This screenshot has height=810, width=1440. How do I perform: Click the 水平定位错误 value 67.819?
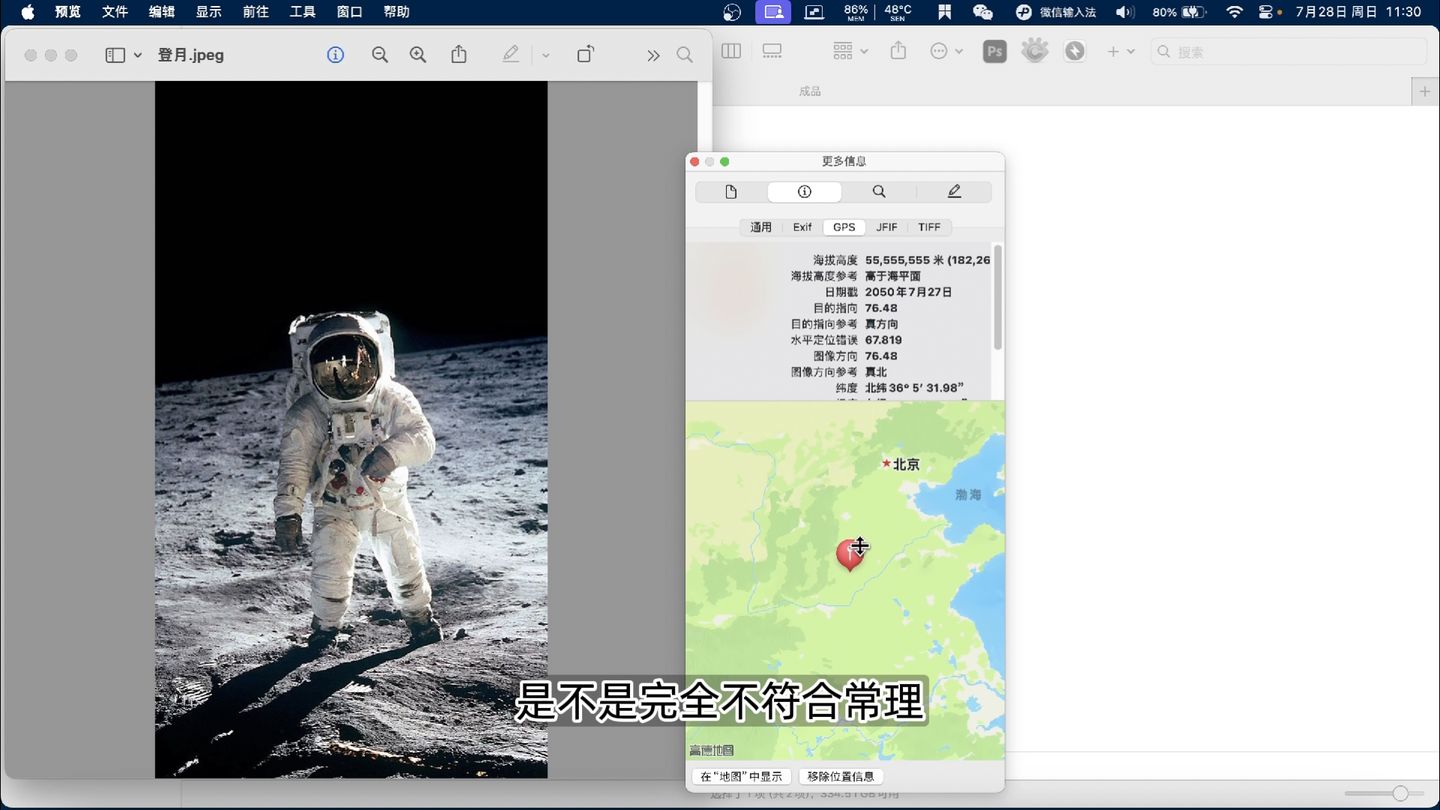[x=883, y=340]
